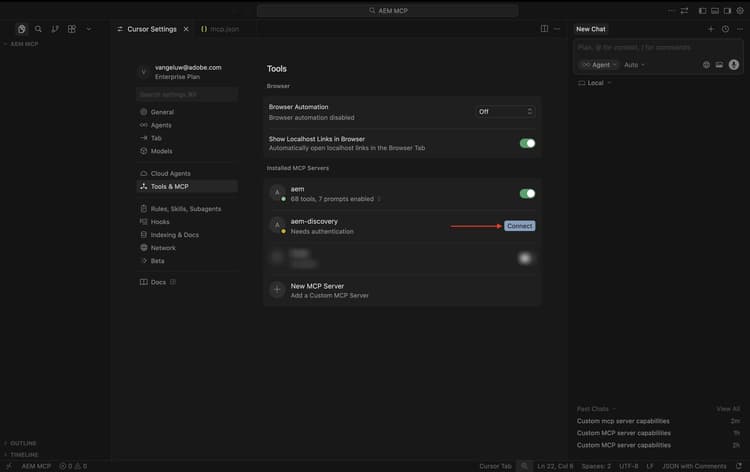This screenshot has width=750, height=472.
Task: Open Browser Automation Off dropdown
Action: coord(505,111)
